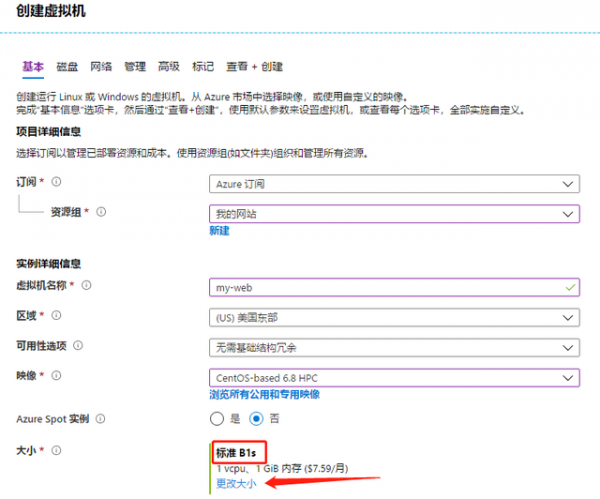Click the 新建 resource group link
600x499 pixels.
(219, 231)
